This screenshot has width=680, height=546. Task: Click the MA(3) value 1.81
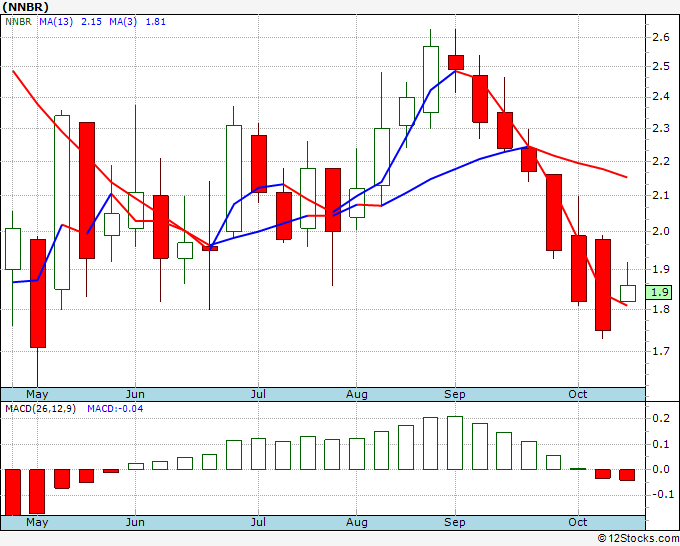156,22
